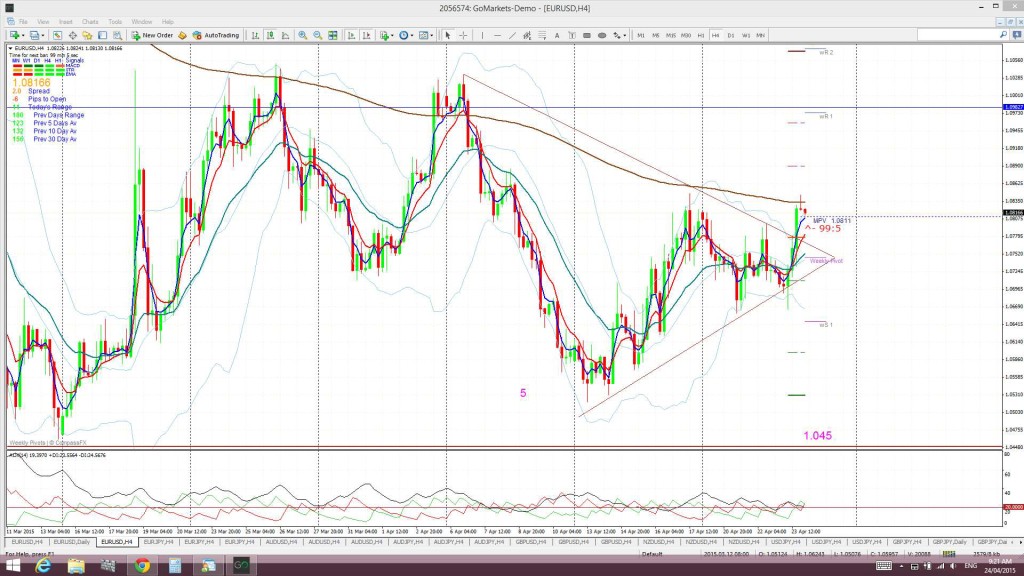
Task: Toggle the Market Watch window icon
Action: point(57,35)
